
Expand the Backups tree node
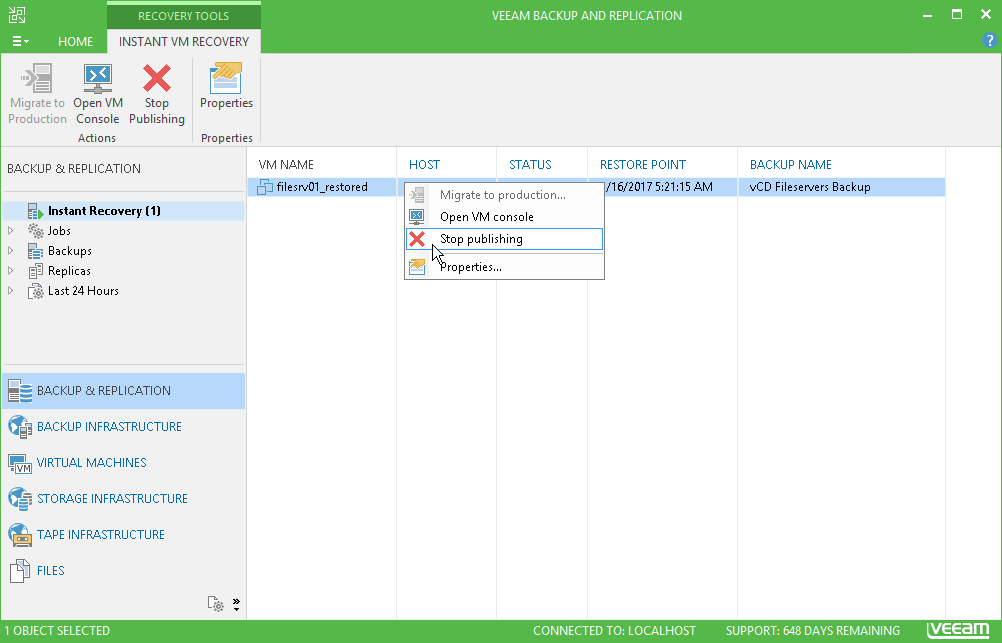(x=10, y=251)
